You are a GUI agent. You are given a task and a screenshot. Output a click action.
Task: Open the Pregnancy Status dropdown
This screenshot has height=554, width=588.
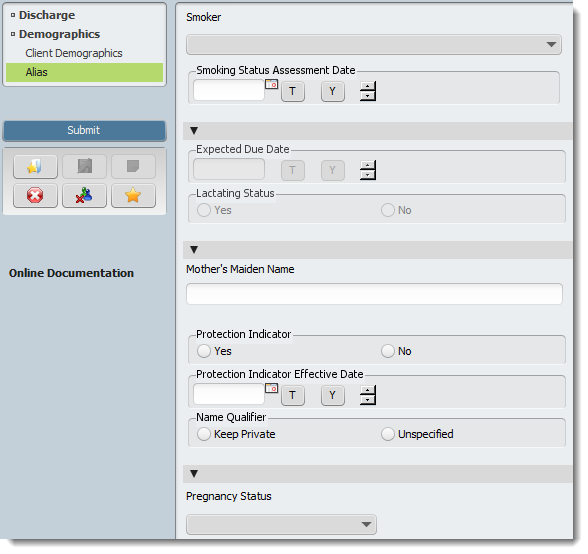click(x=281, y=524)
